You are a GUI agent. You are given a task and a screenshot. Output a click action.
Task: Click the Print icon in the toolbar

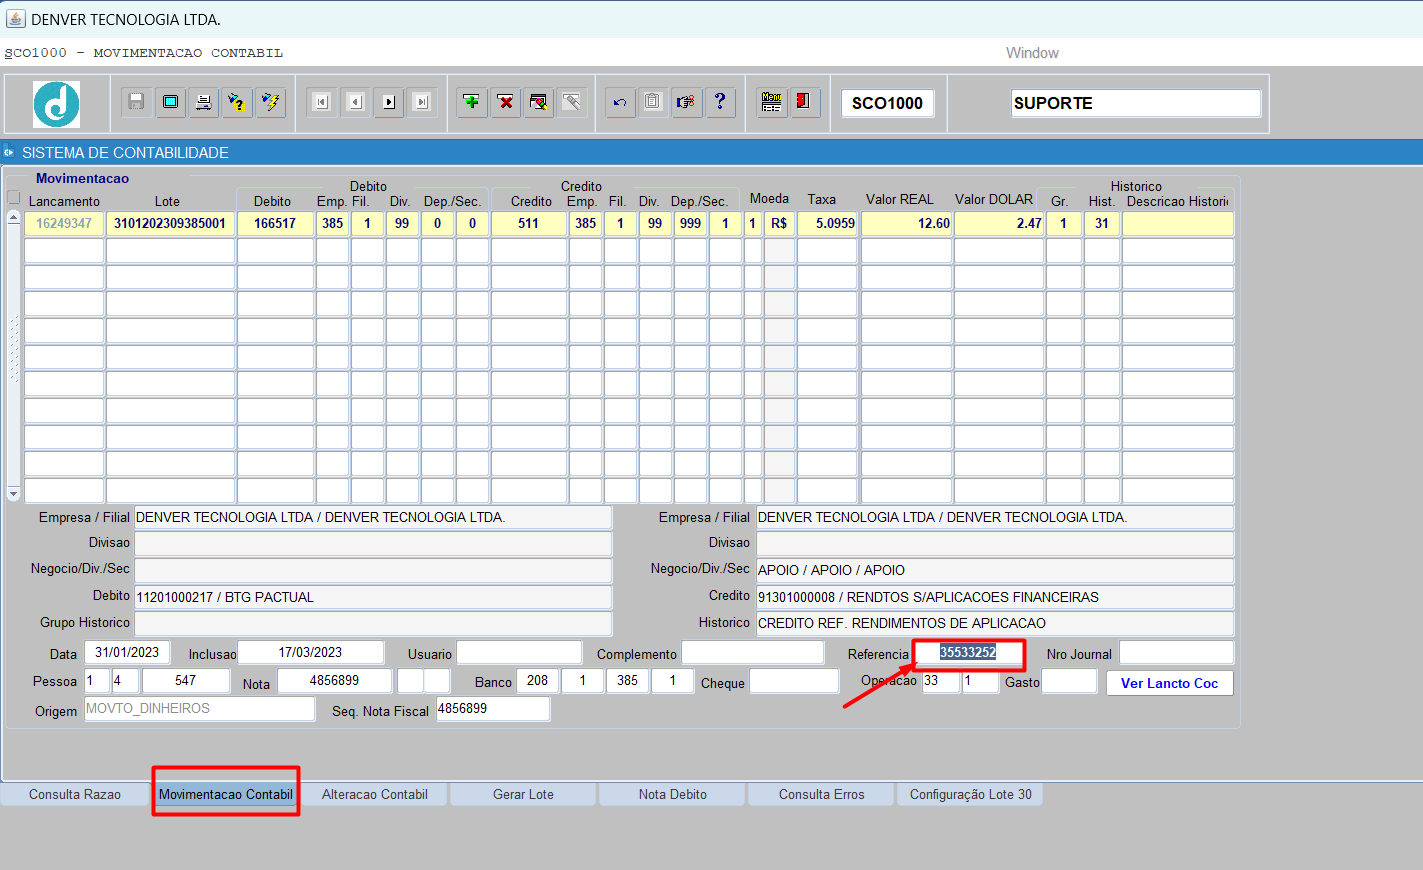(203, 102)
